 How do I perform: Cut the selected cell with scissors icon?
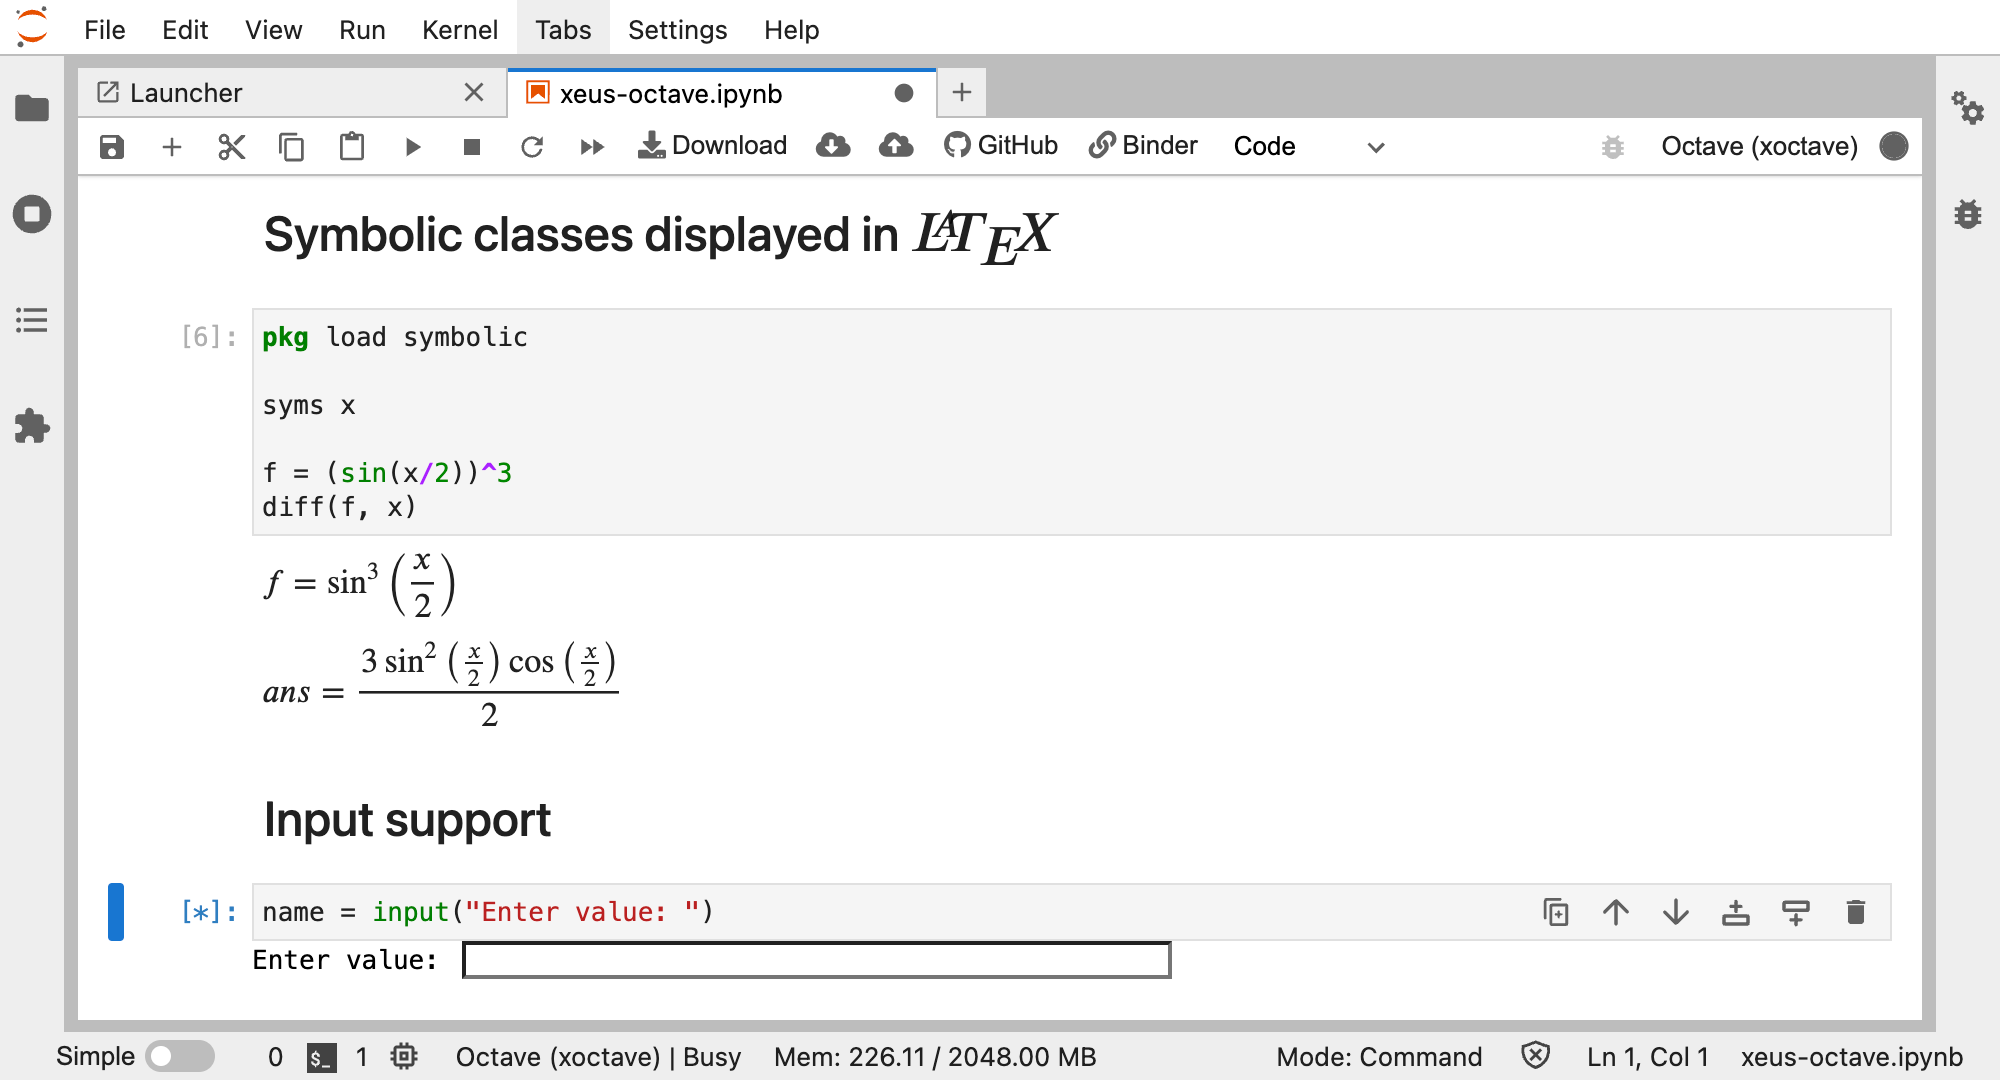click(231, 147)
